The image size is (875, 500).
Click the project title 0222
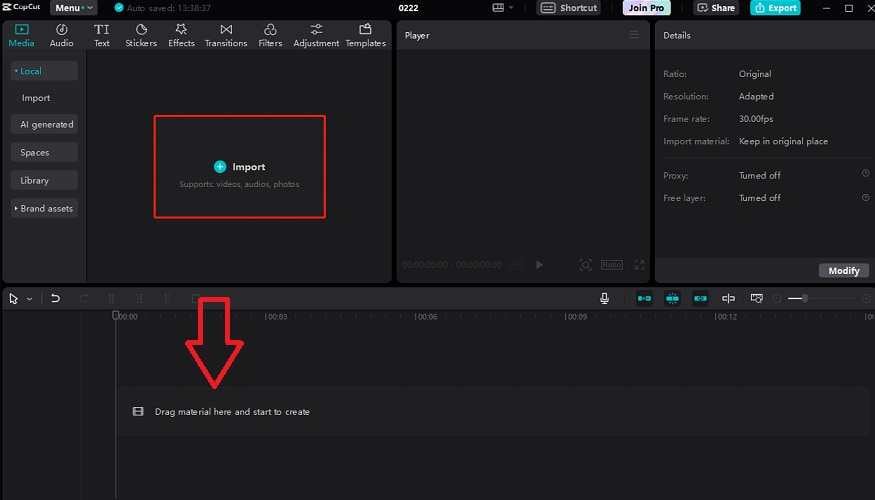[x=408, y=8]
